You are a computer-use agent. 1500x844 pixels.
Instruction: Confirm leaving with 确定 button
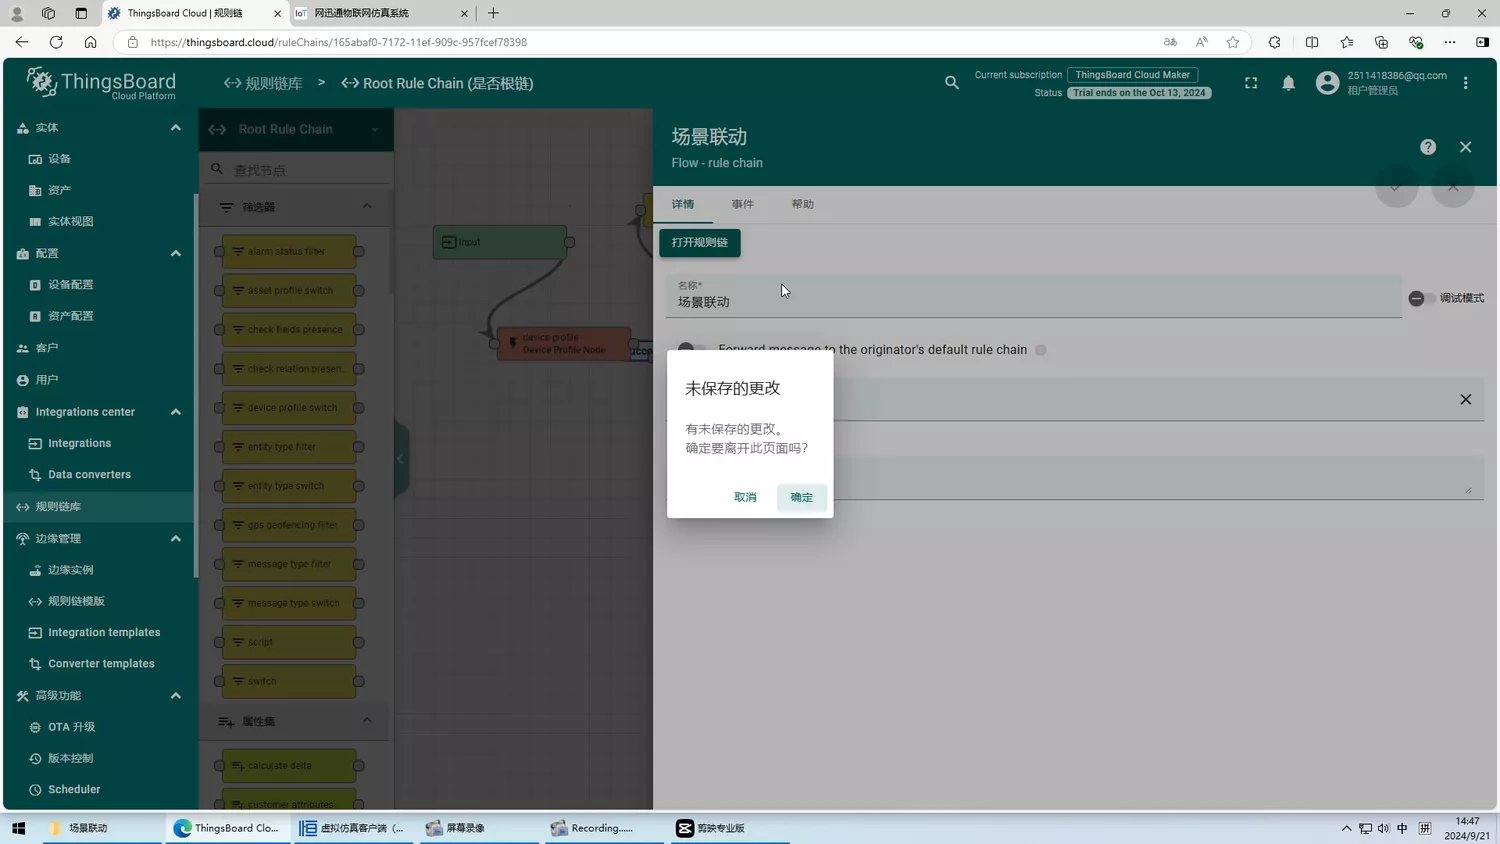pos(801,497)
